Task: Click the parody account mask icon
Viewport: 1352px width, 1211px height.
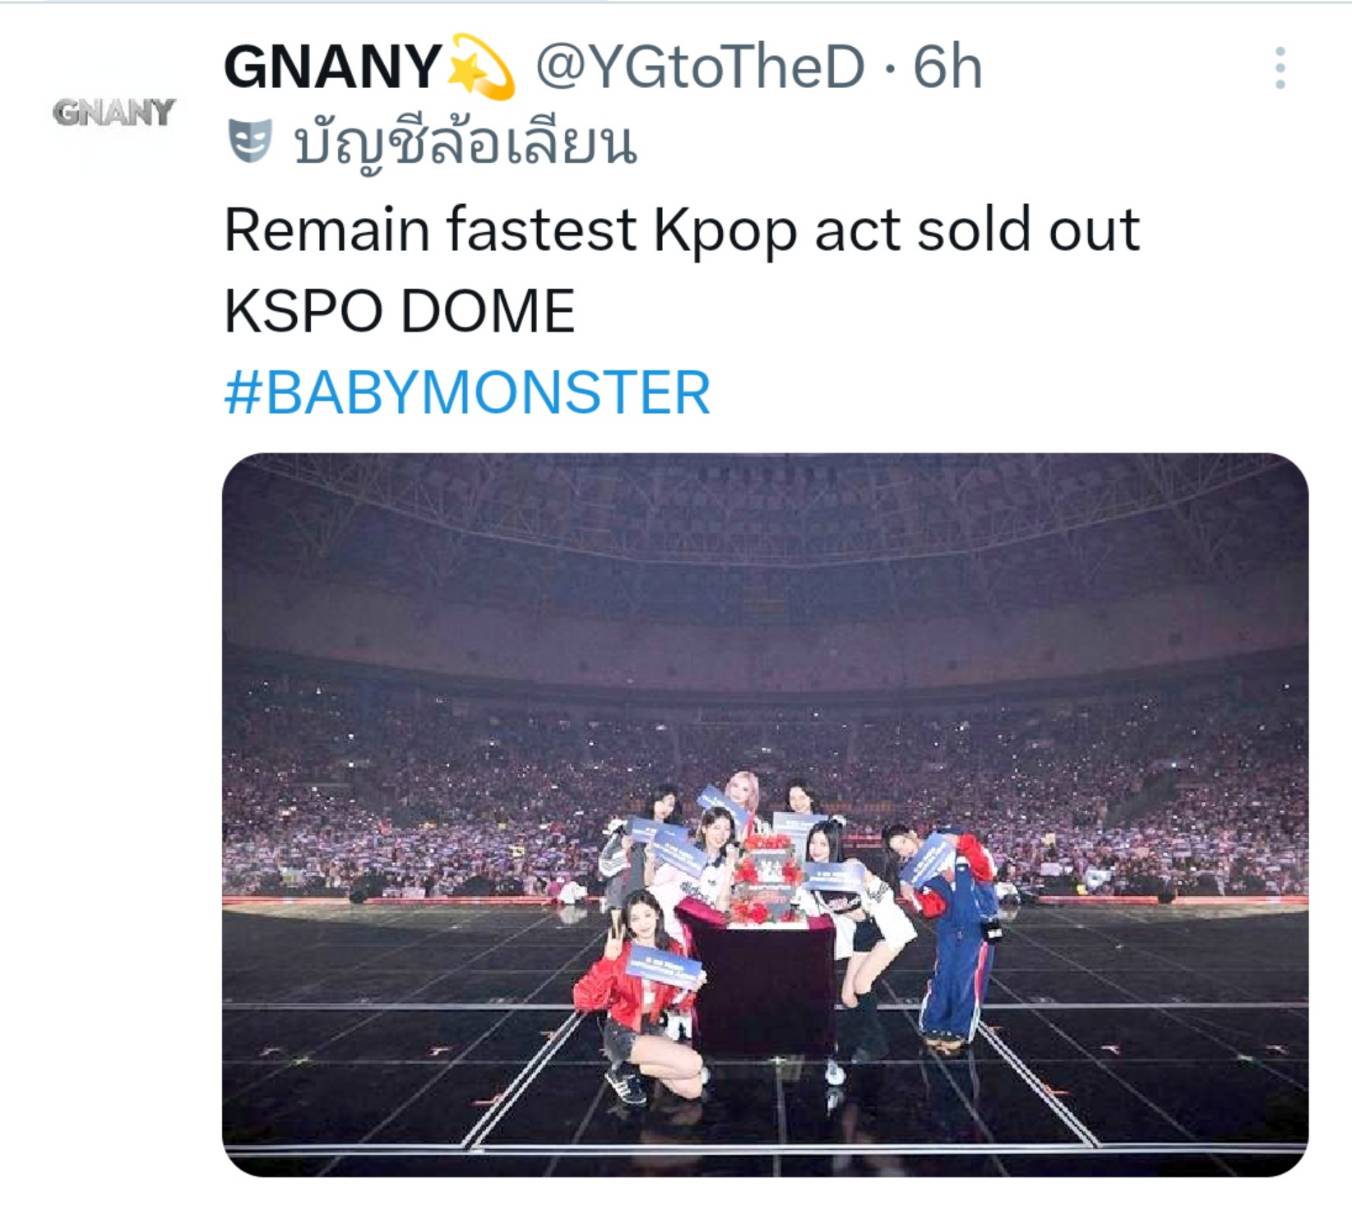Action: pos(249,141)
